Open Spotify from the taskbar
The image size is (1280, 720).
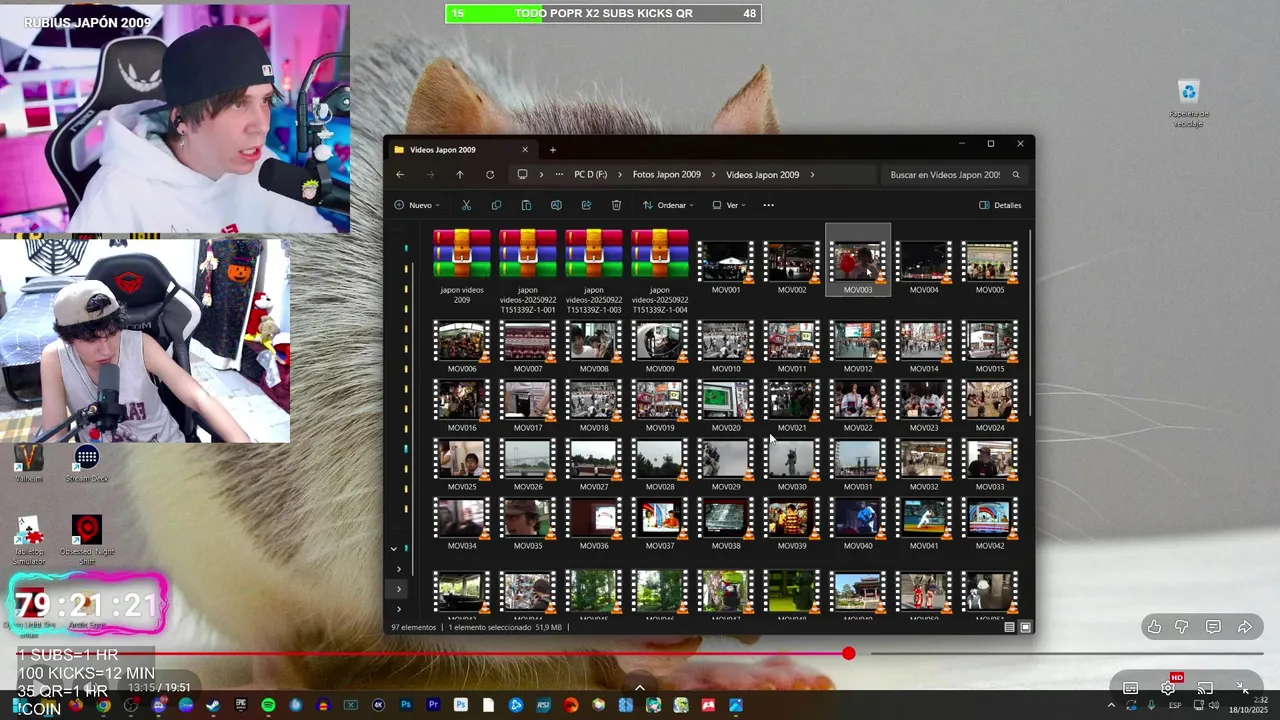(x=268, y=705)
